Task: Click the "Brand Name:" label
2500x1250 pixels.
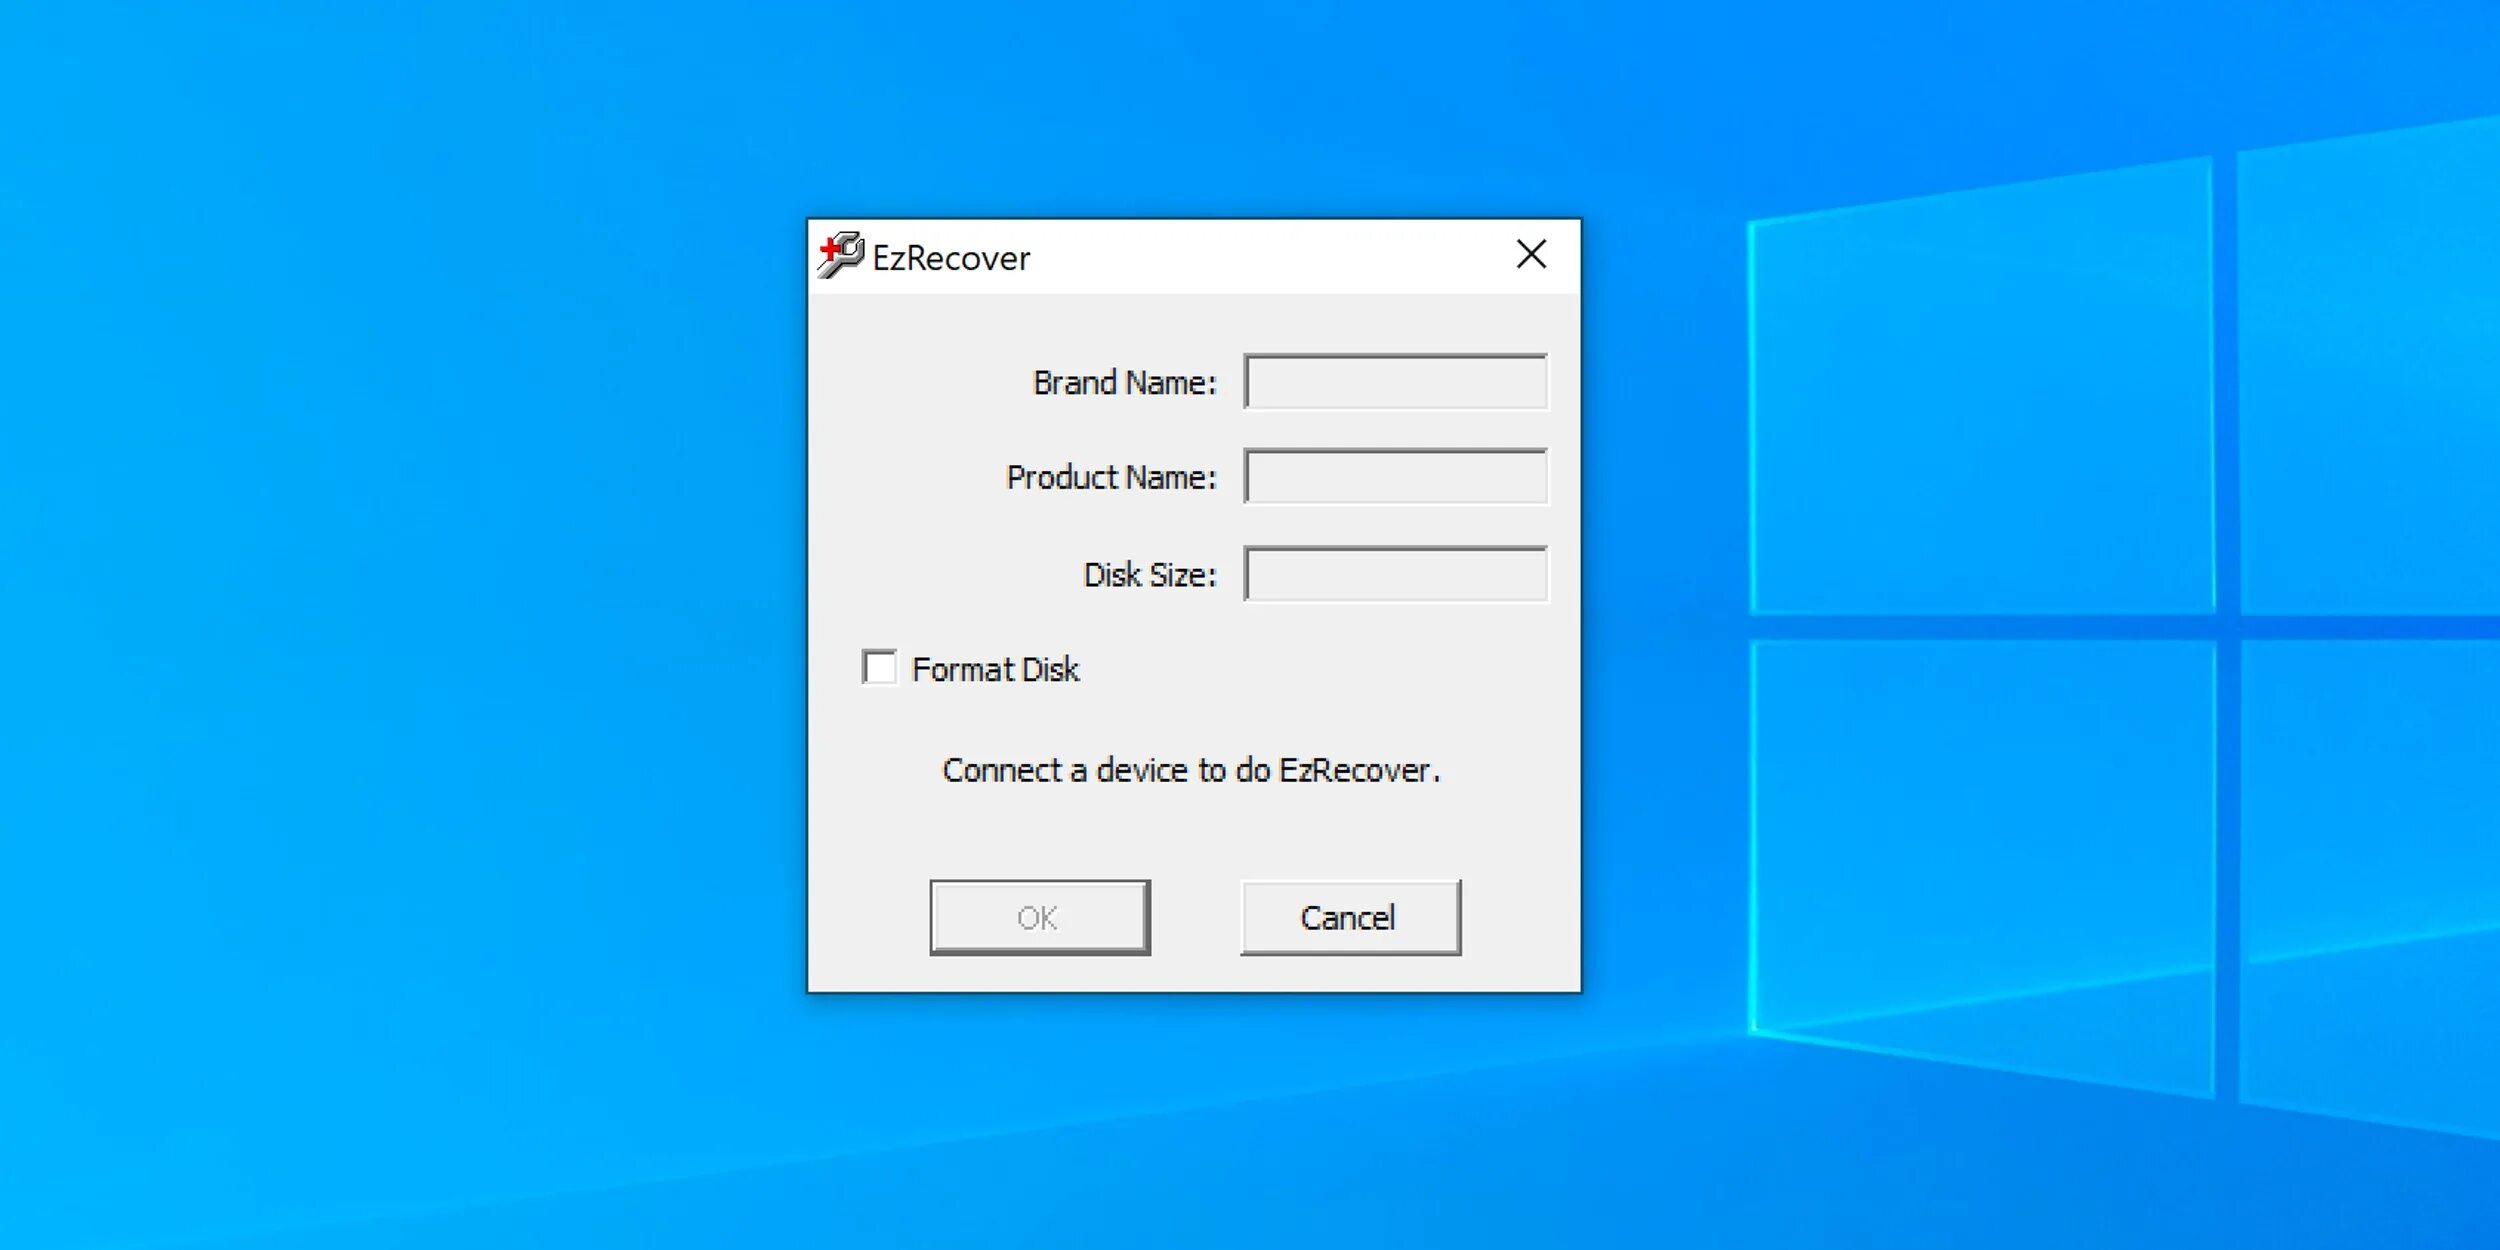Action: click(1124, 383)
